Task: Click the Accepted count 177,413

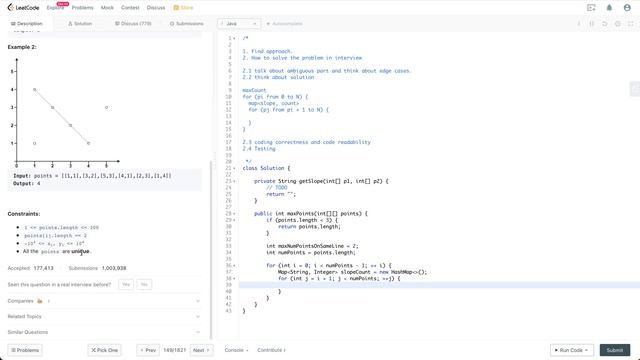Action: tap(43, 268)
